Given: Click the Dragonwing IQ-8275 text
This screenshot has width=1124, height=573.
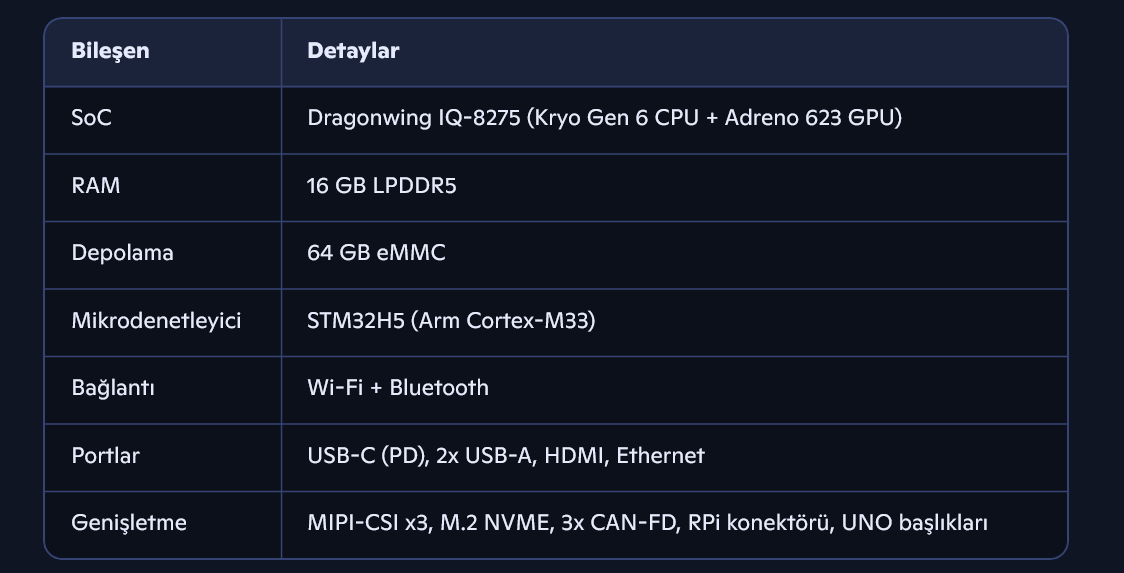Looking at the screenshot, I should coord(414,118).
